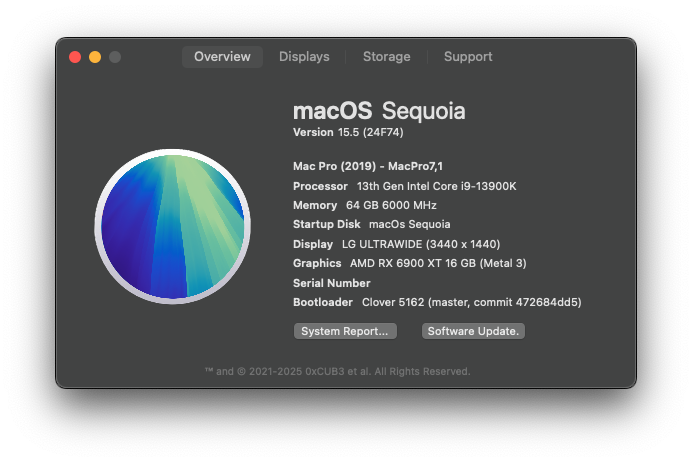Open the Displays tab
The width and height of the screenshot is (692, 462).
point(304,57)
